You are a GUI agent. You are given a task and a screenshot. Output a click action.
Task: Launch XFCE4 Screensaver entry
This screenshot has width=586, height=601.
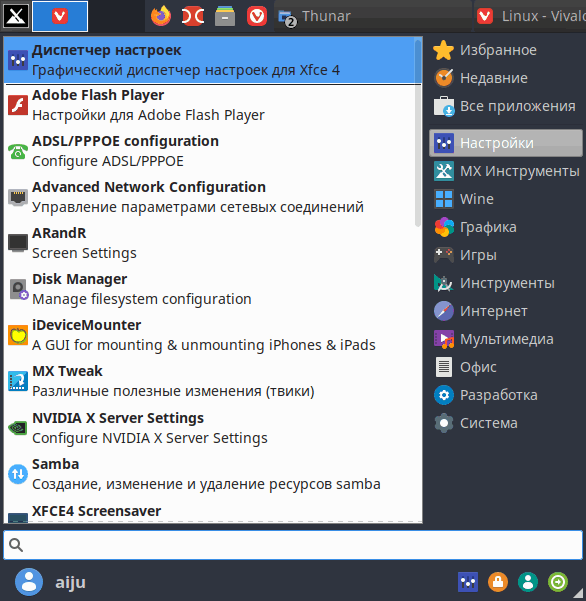[213, 511]
